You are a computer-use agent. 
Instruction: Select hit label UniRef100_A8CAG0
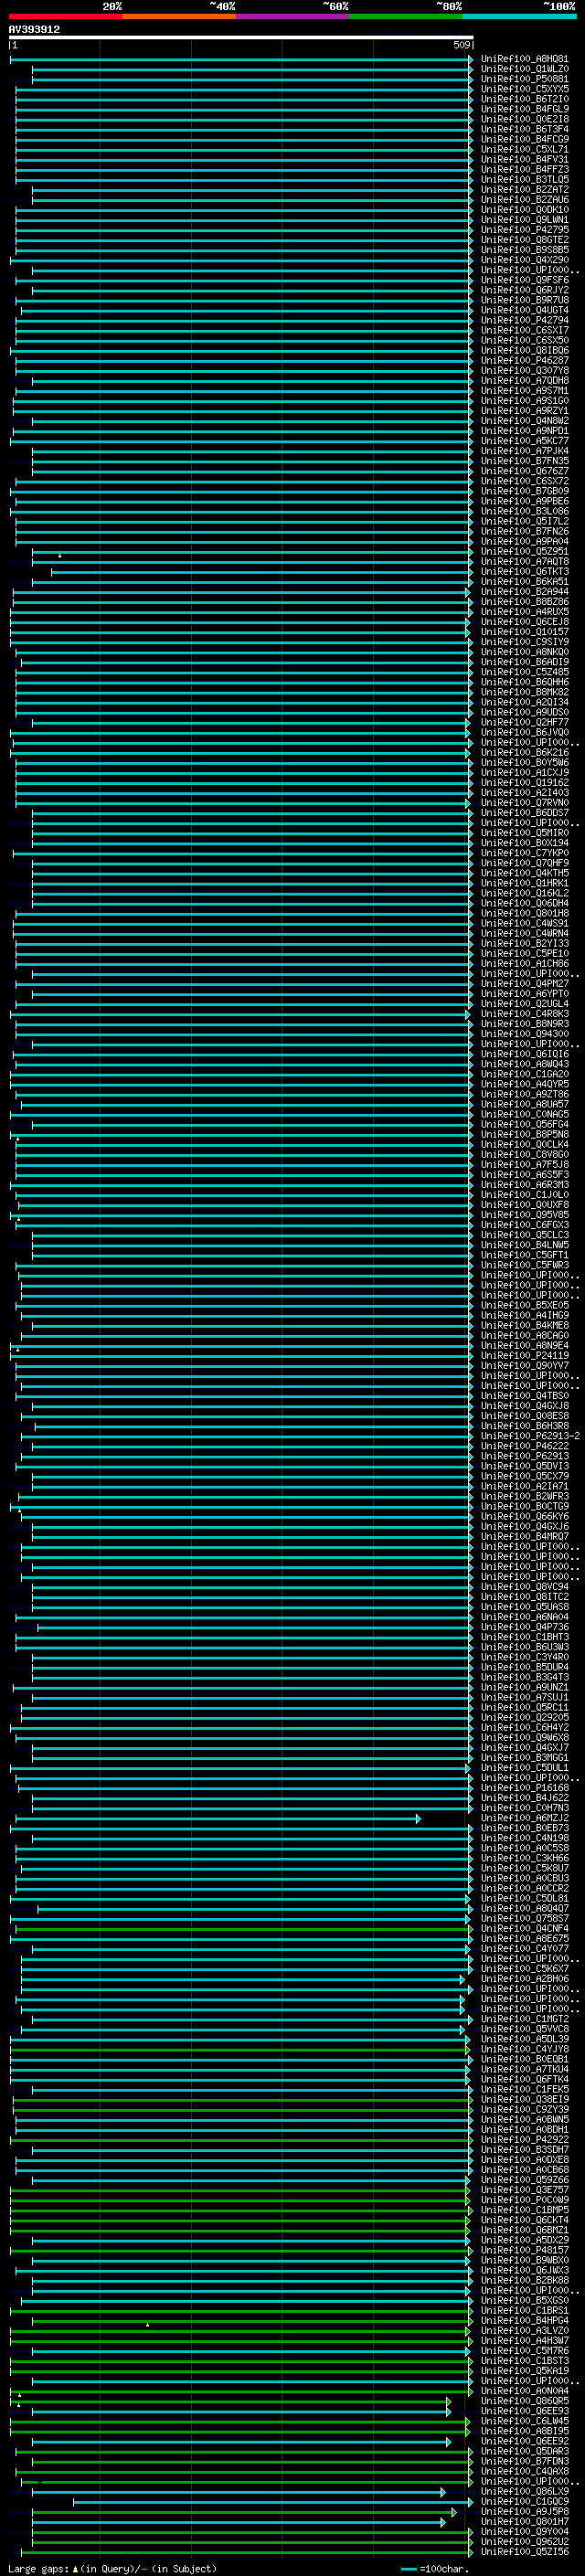click(x=524, y=1335)
